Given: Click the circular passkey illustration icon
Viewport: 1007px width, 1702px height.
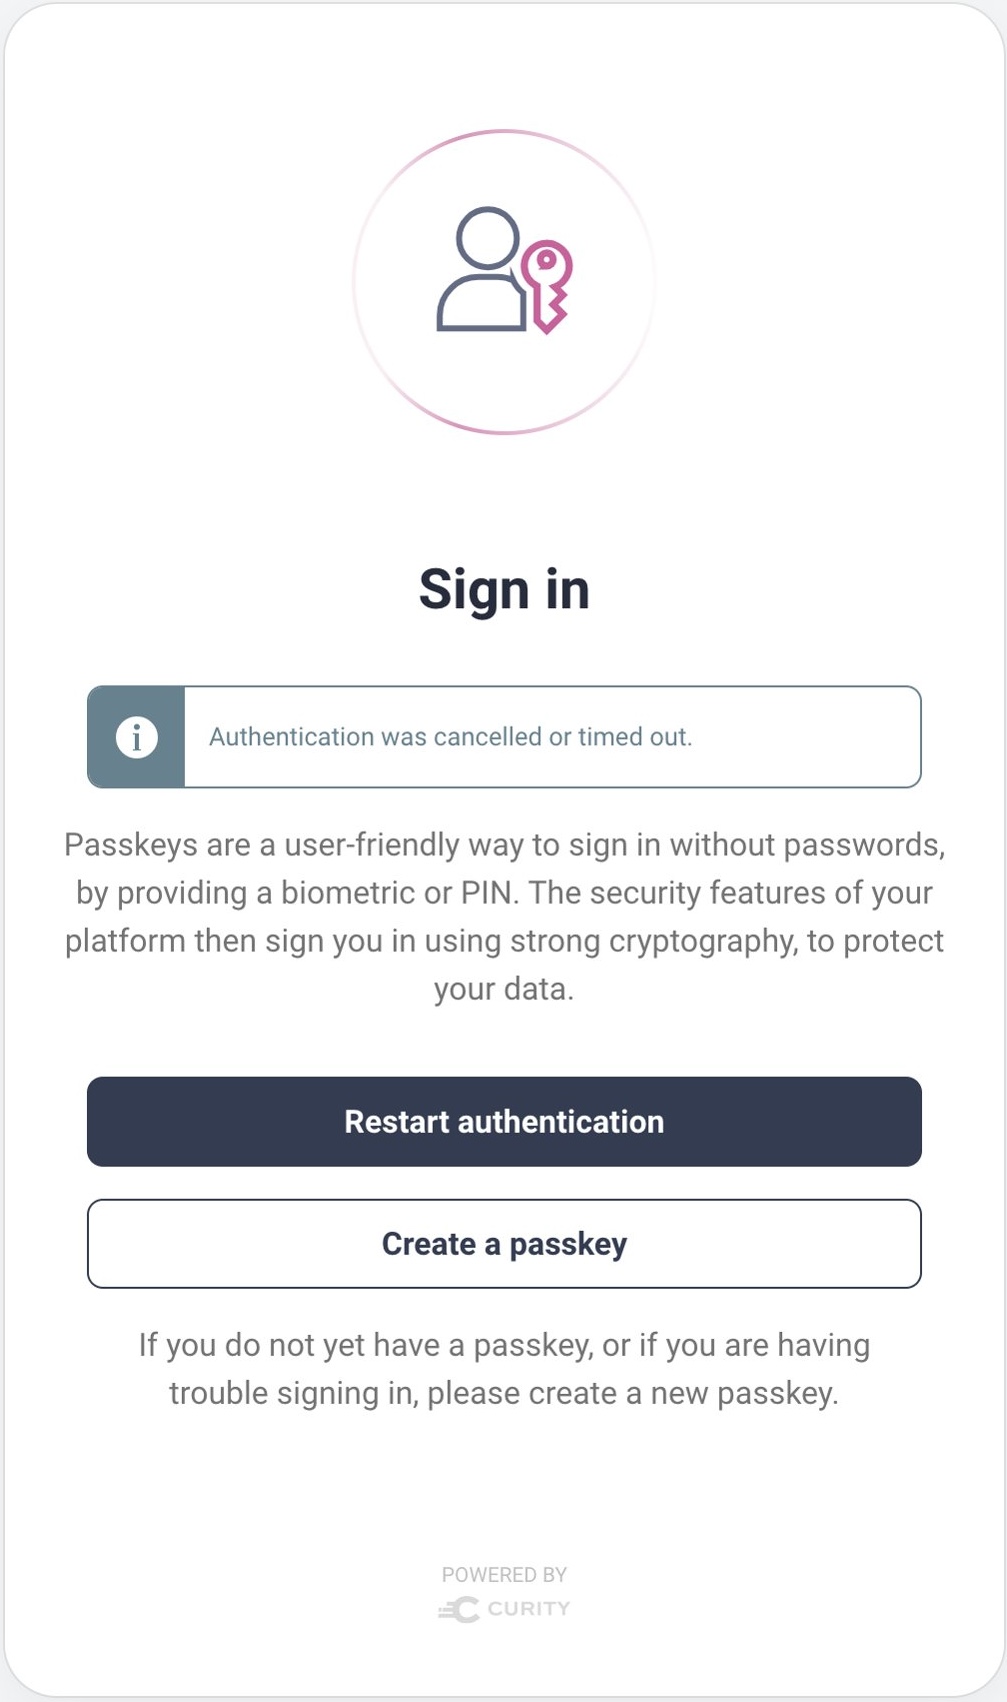Looking at the screenshot, I should [504, 283].
